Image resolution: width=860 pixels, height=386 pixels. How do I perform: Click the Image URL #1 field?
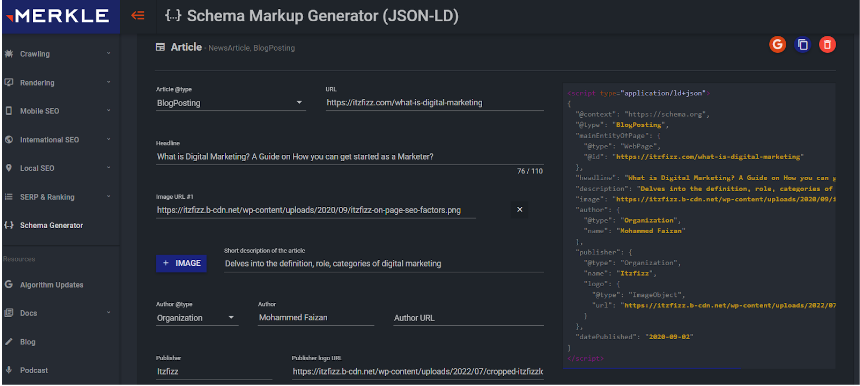click(x=316, y=210)
